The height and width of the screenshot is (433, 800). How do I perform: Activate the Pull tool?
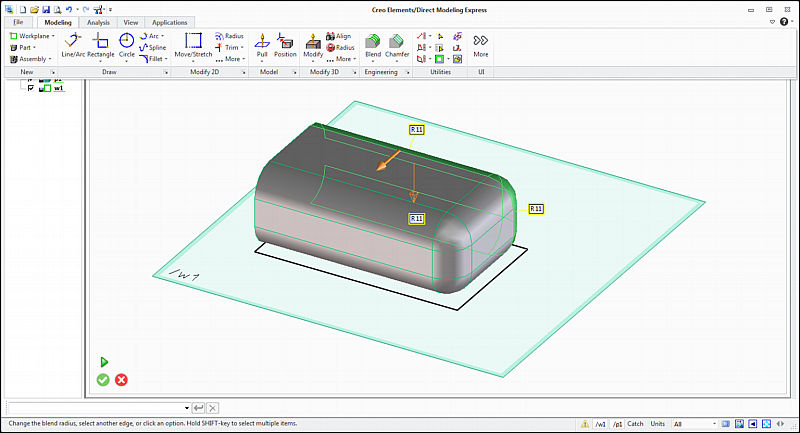262,45
